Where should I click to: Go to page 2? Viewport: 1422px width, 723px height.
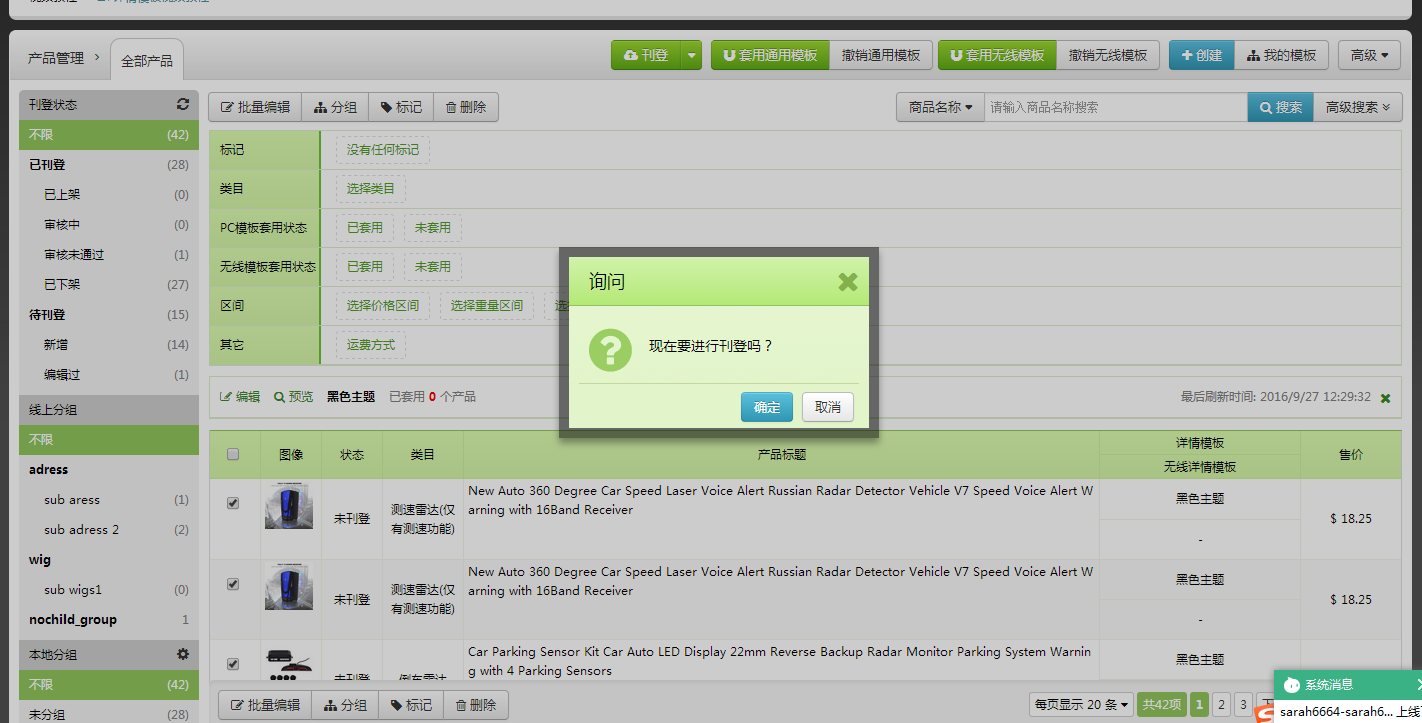1221,705
